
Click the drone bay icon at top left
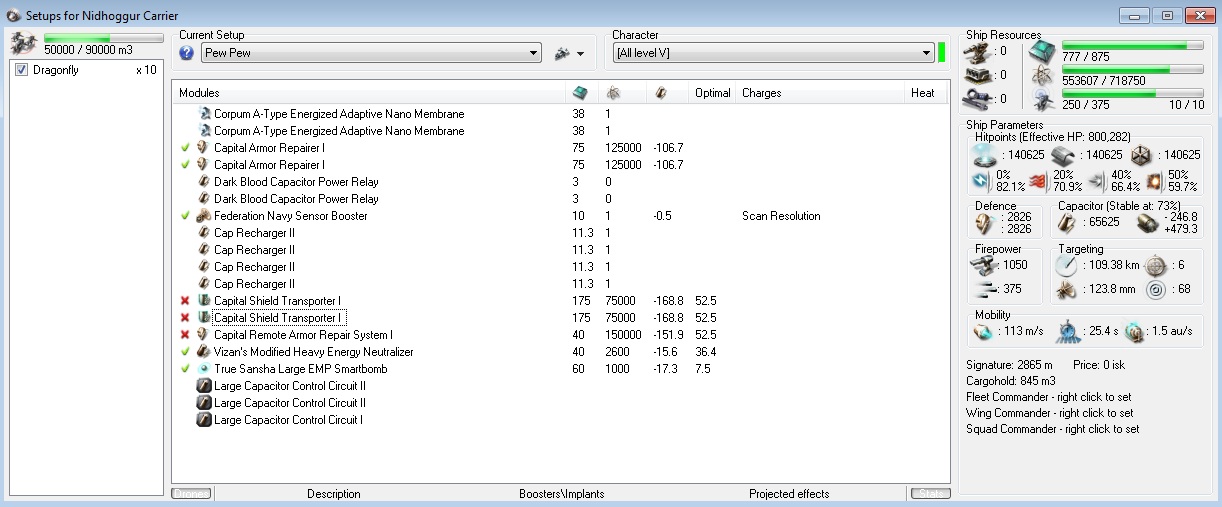(23, 44)
